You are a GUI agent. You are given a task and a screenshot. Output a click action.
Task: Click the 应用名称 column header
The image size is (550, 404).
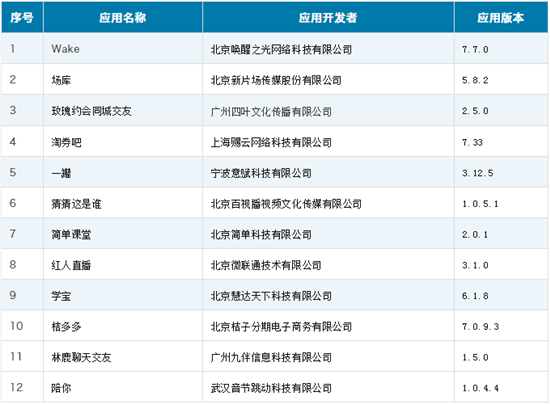(x=122, y=17)
